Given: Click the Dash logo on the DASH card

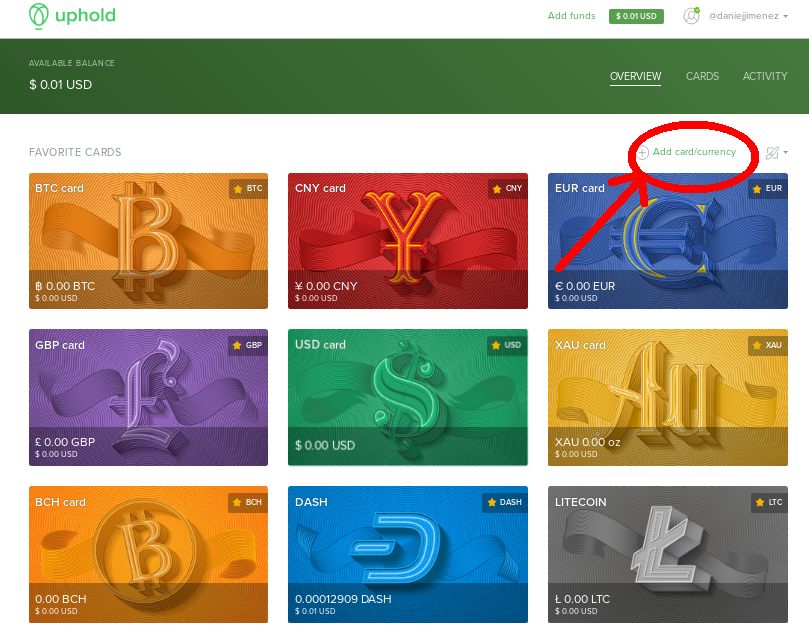Looking at the screenshot, I should [x=395, y=547].
